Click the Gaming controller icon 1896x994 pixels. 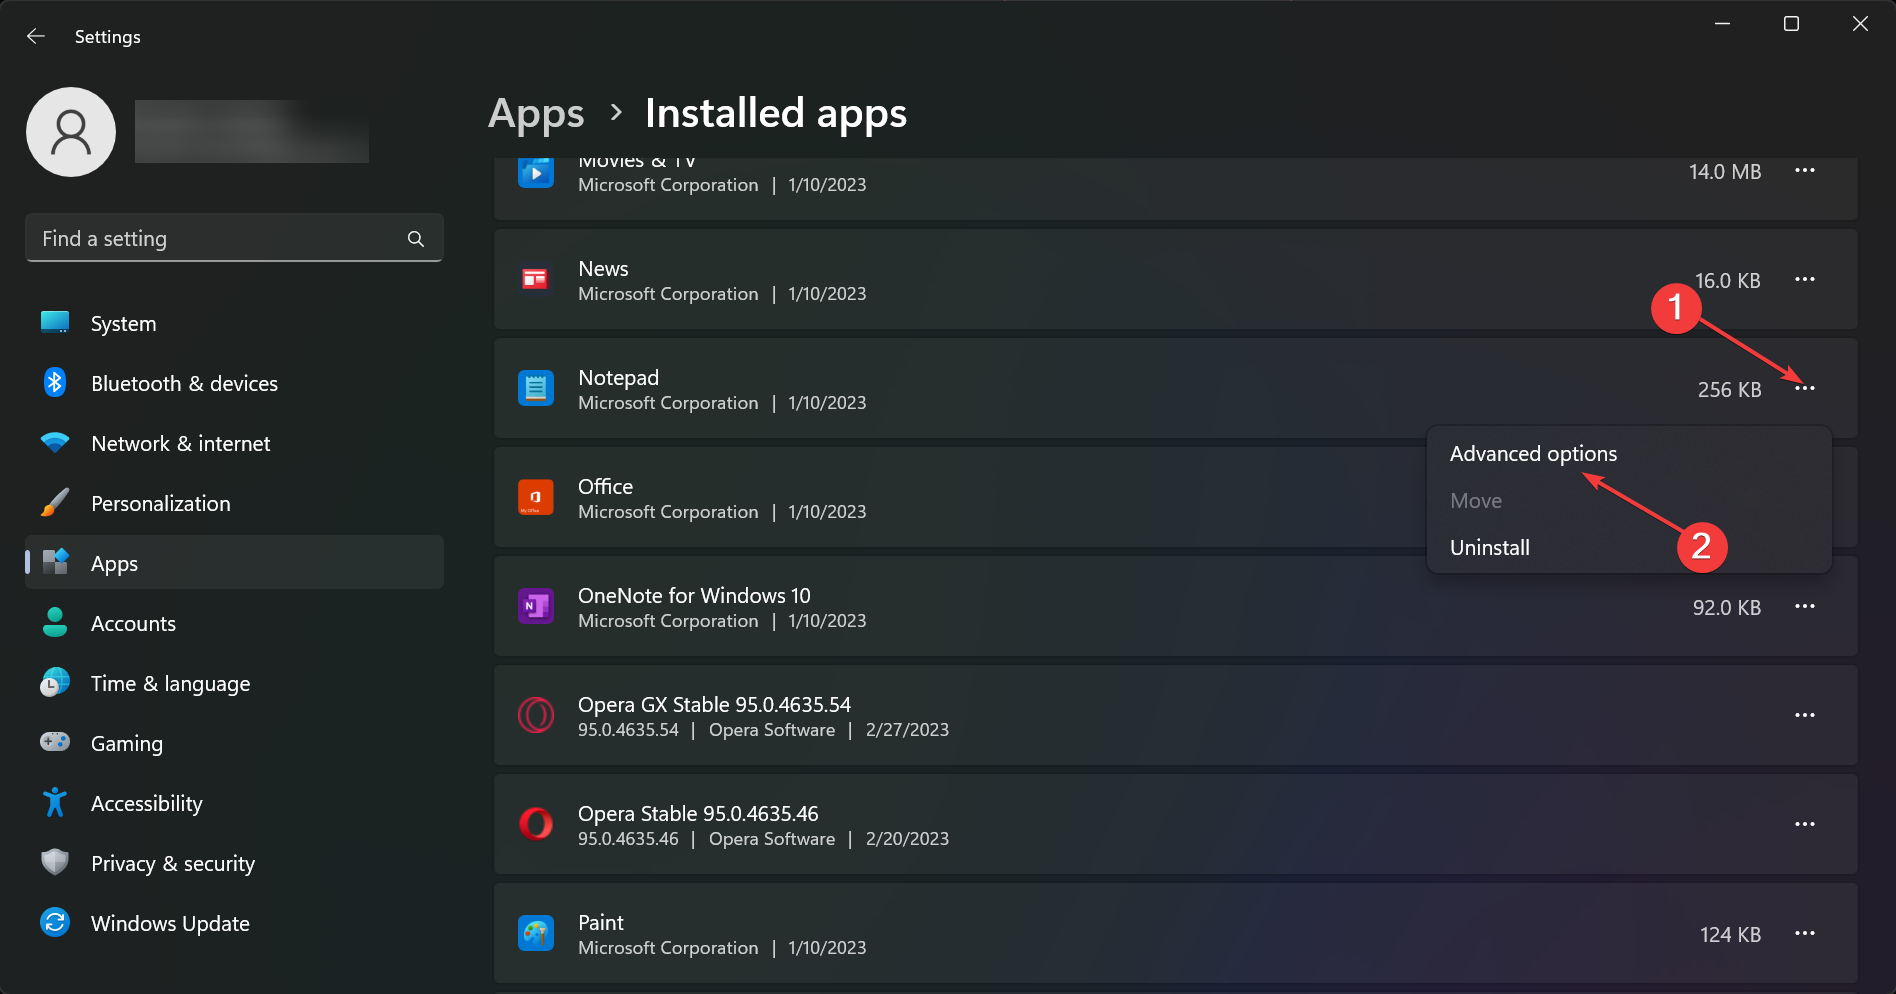pyautogui.click(x=55, y=742)
